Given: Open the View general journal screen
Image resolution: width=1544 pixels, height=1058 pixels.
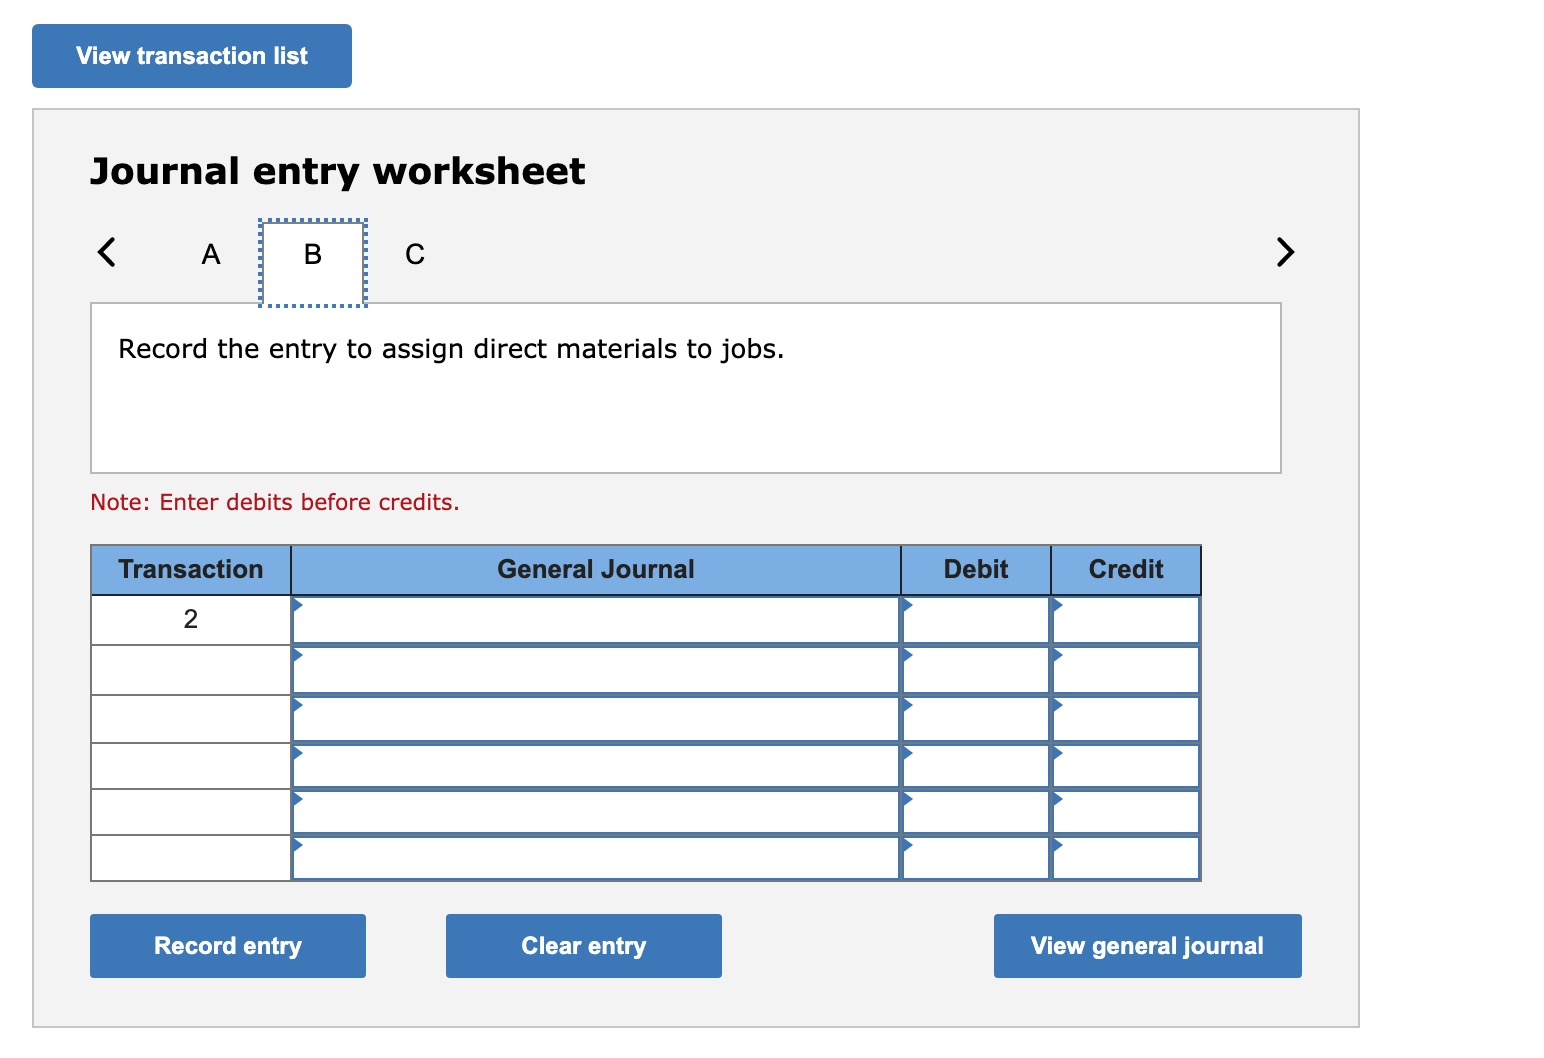Looking at the screenshot, I should [x=1147, y=945].
